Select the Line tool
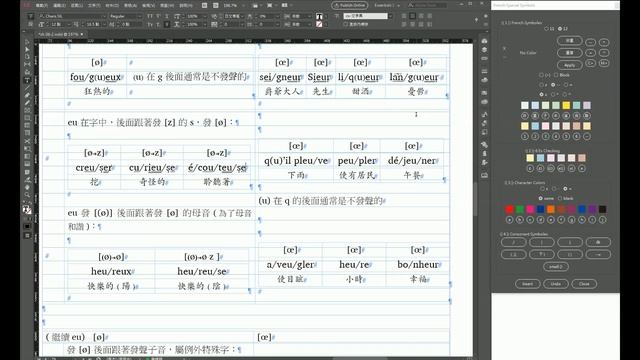640x360 pixels. [27, 88]
